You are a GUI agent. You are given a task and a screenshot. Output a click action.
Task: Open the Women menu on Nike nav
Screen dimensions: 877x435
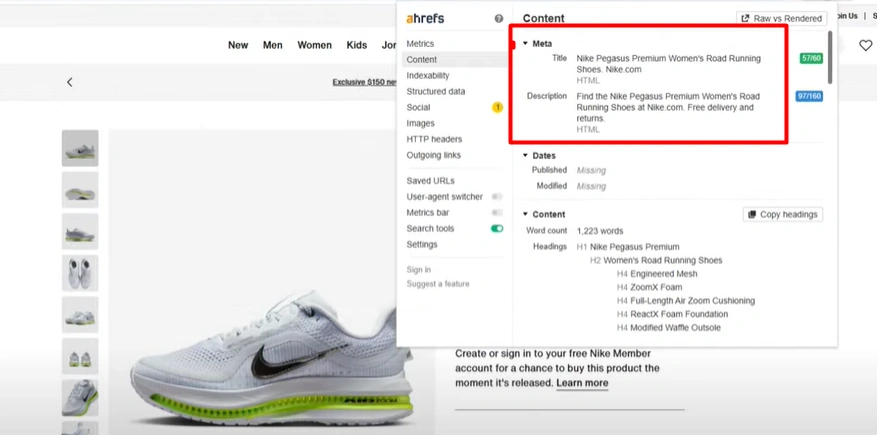click(314, 45)
